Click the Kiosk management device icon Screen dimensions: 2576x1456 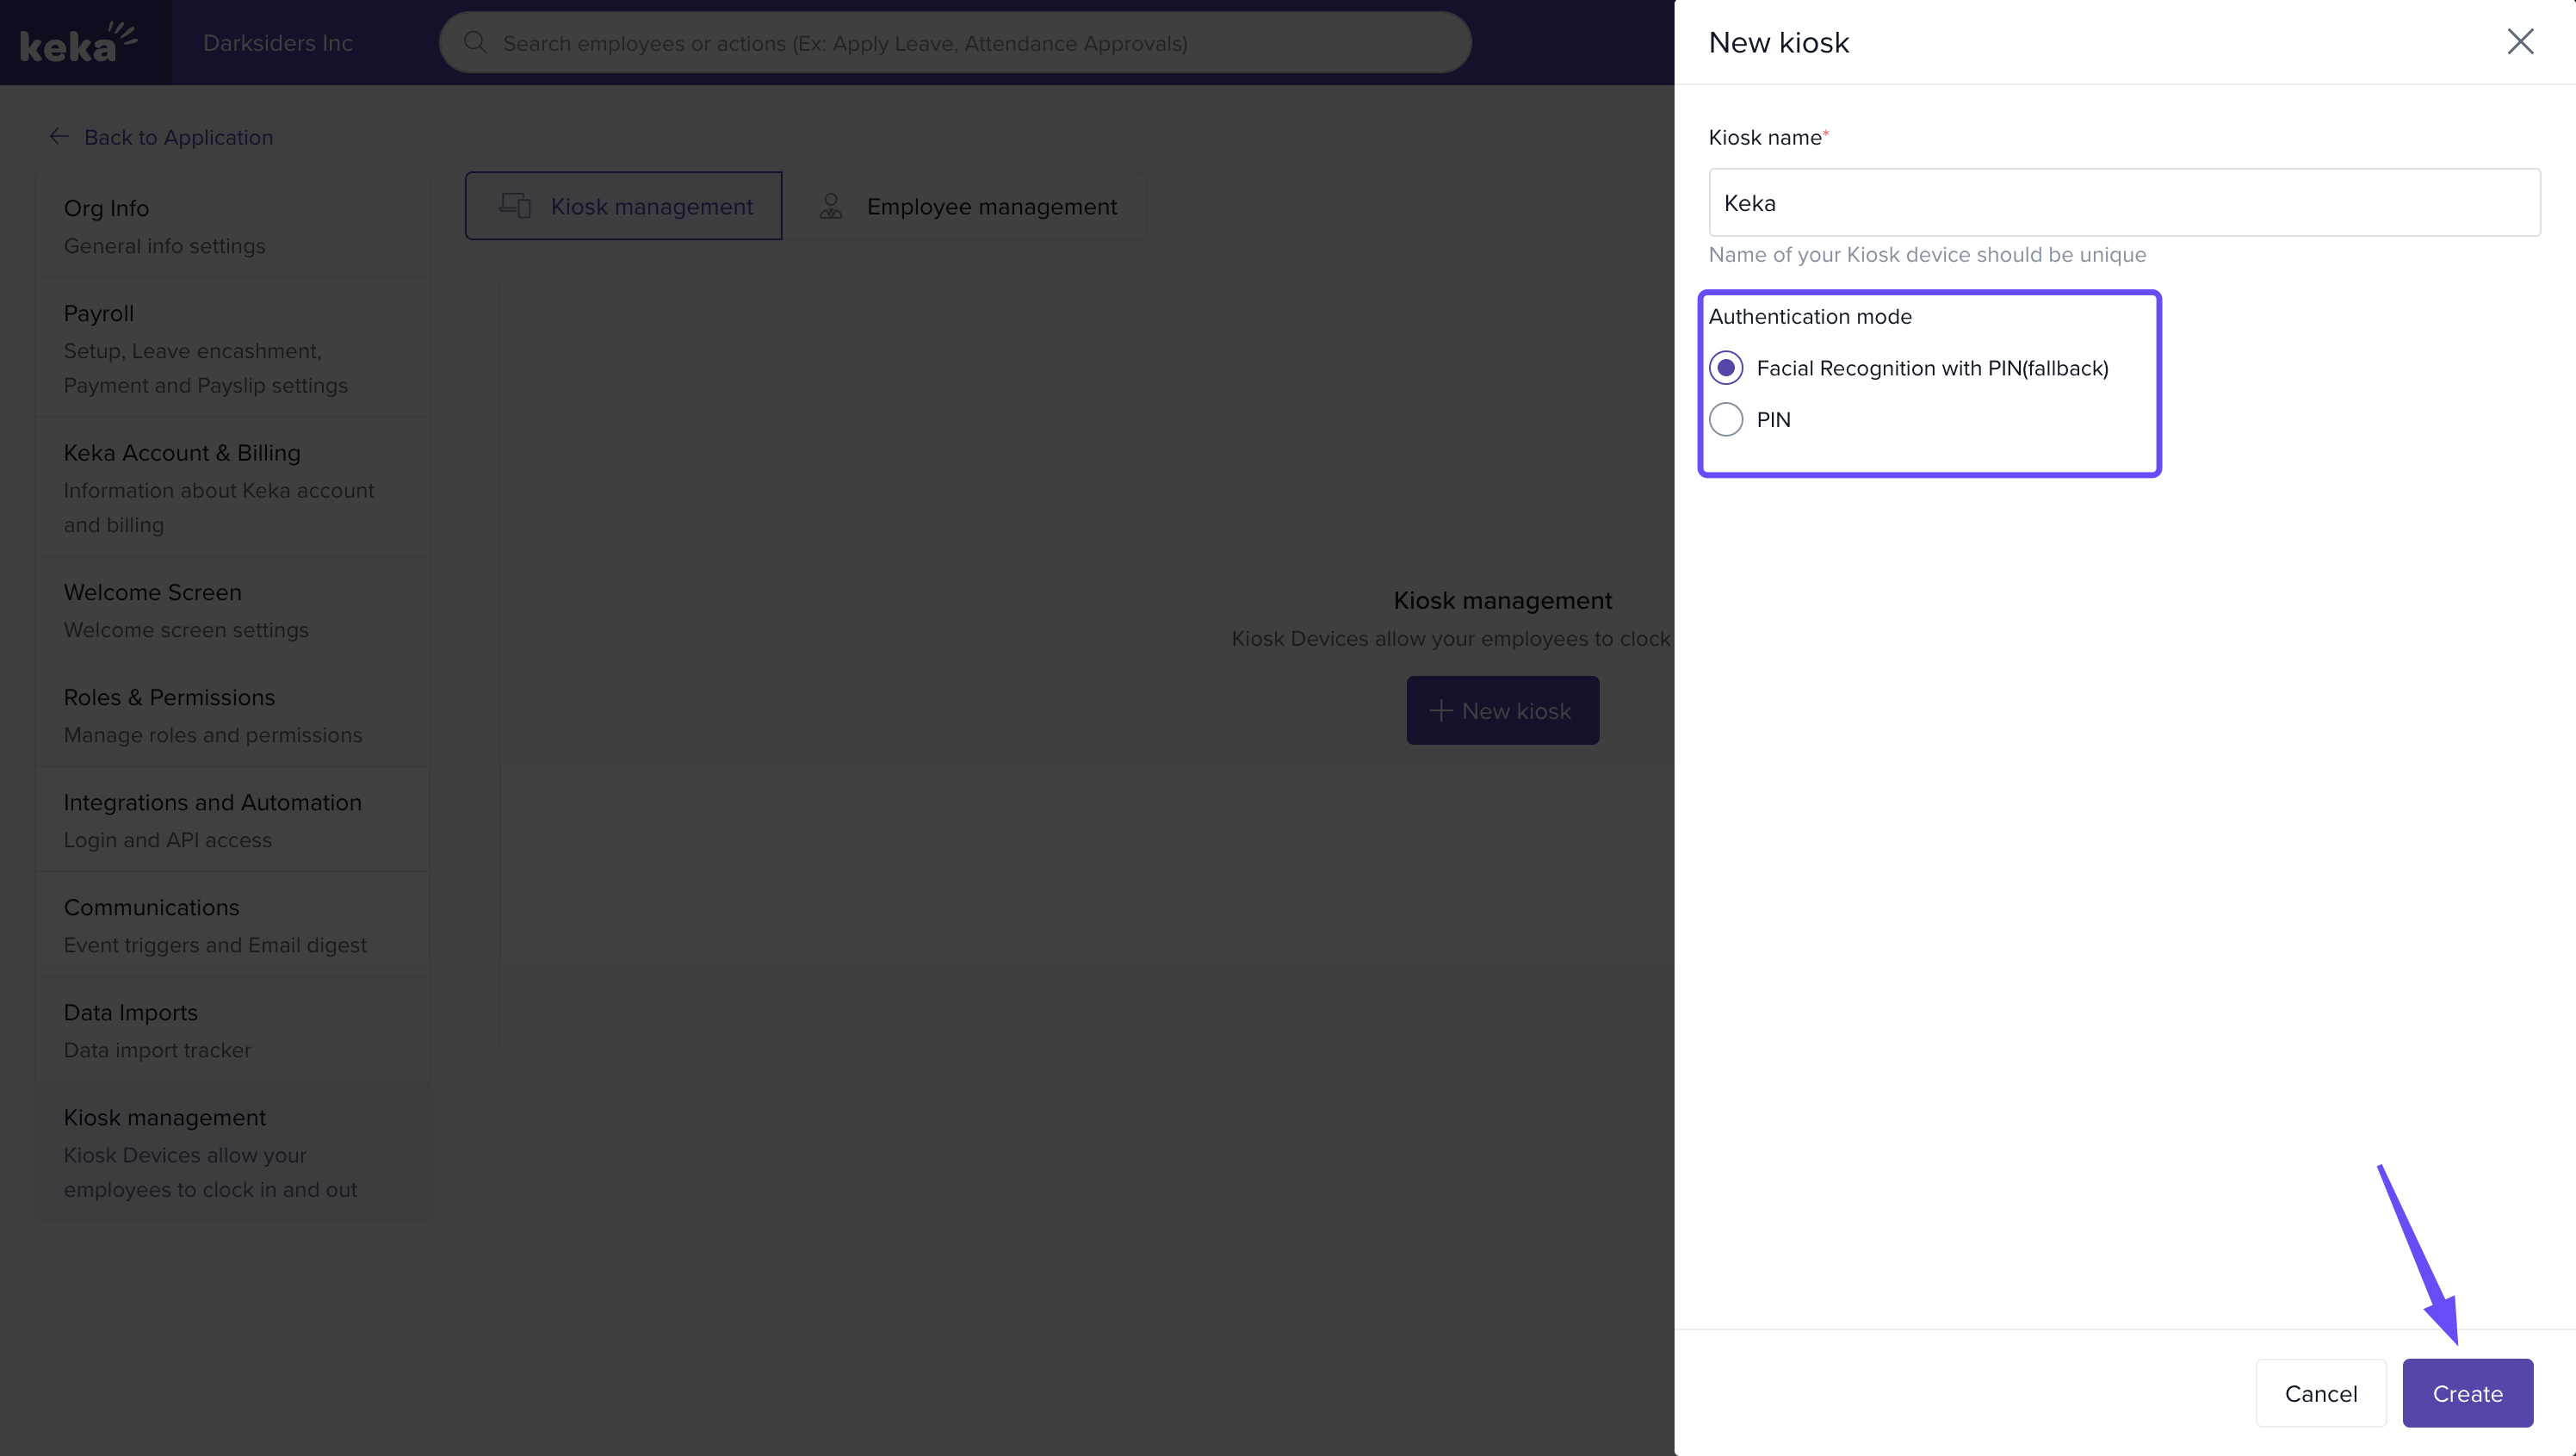click(x=515, y=206)
